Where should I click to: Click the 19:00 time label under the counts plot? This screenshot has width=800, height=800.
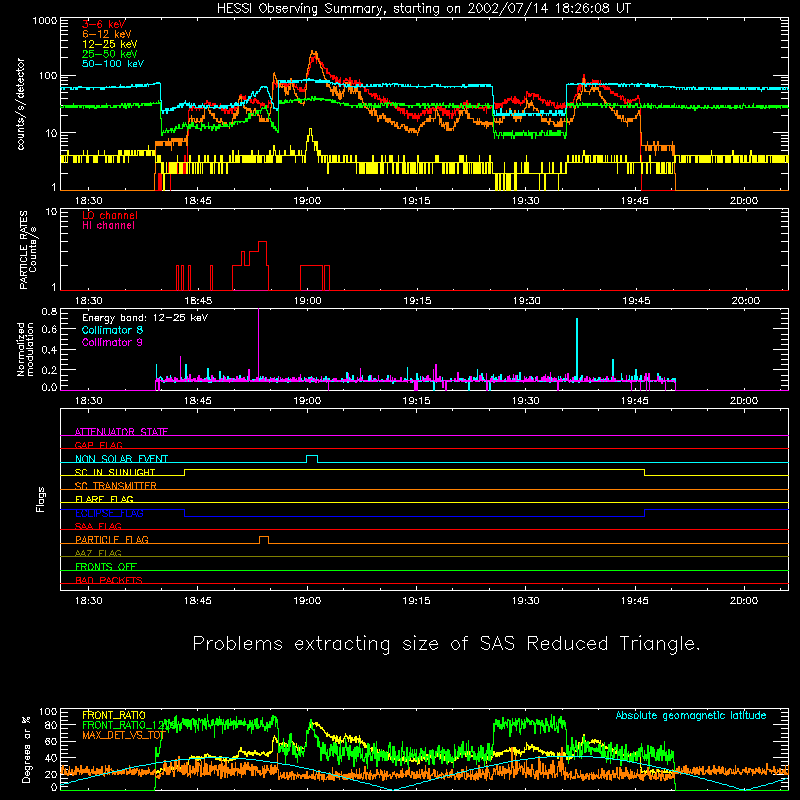click(x=307, y=201)
